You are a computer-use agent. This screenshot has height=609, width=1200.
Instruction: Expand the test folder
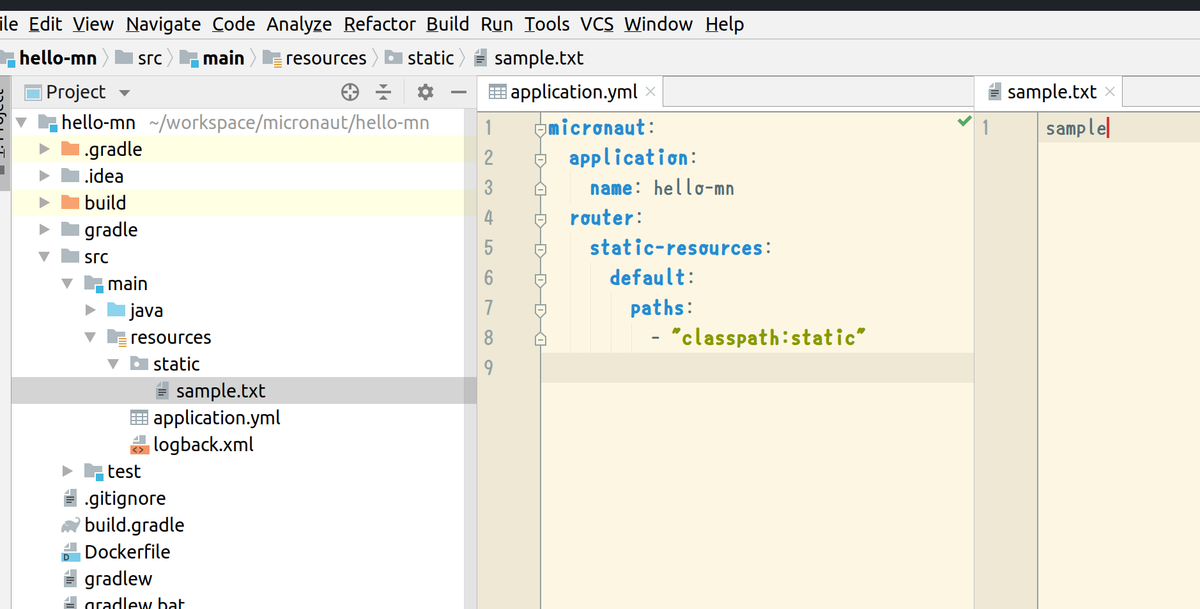pyautogui.click(x=66, y=471)
